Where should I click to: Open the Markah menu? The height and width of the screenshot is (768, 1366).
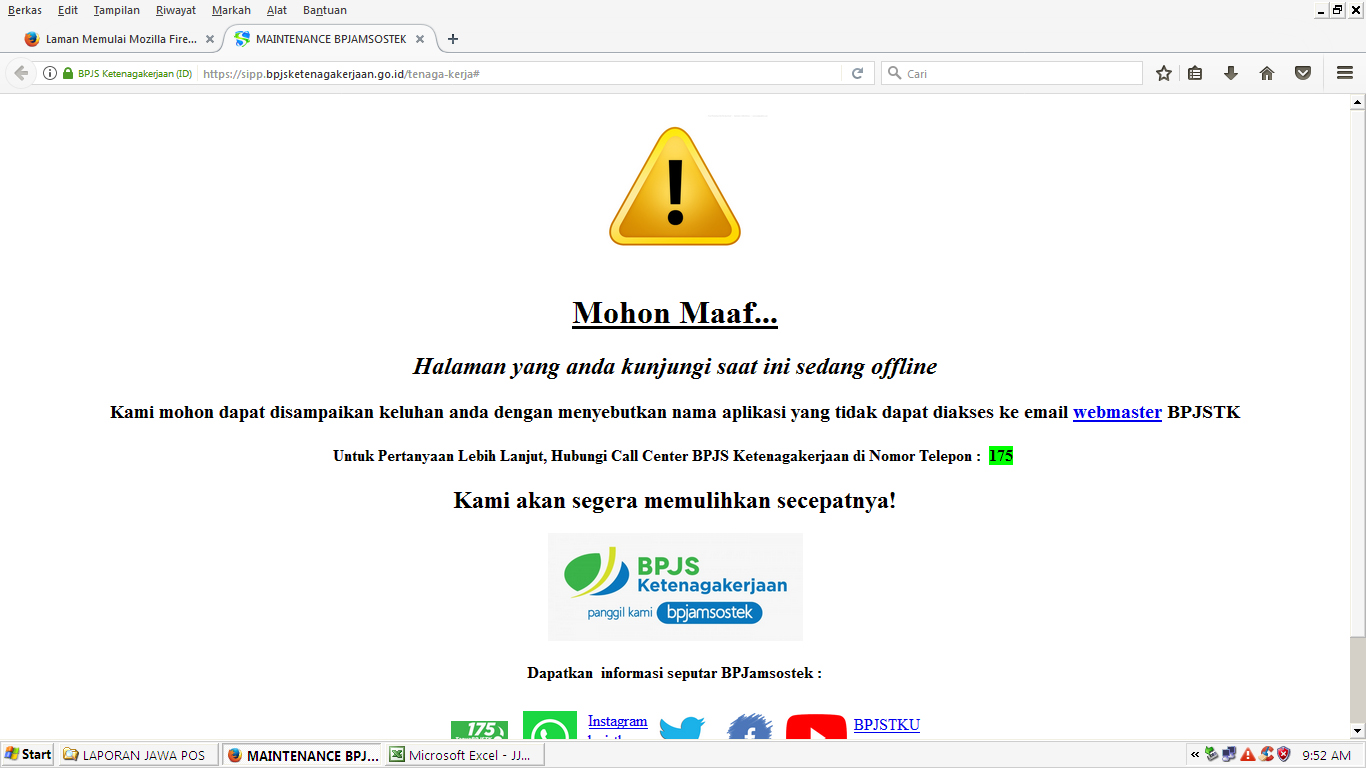pos(231,10)
